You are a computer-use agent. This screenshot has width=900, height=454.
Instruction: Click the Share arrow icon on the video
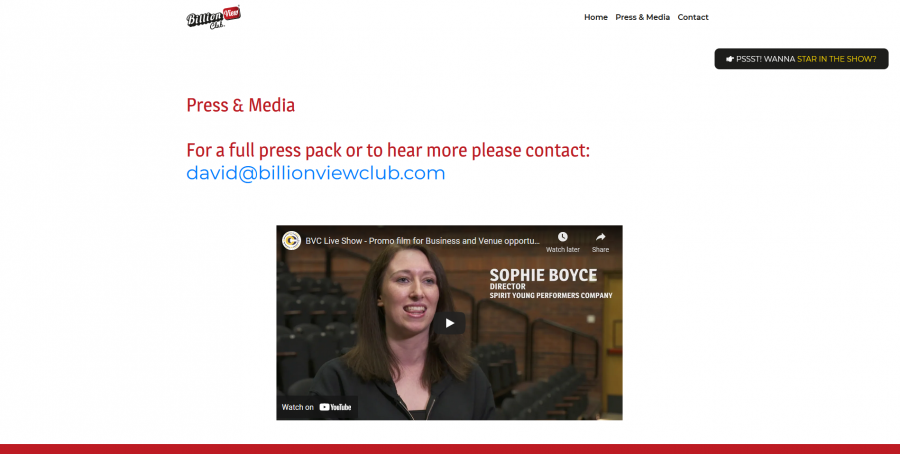pyautogui.click(x=600, y=237)
